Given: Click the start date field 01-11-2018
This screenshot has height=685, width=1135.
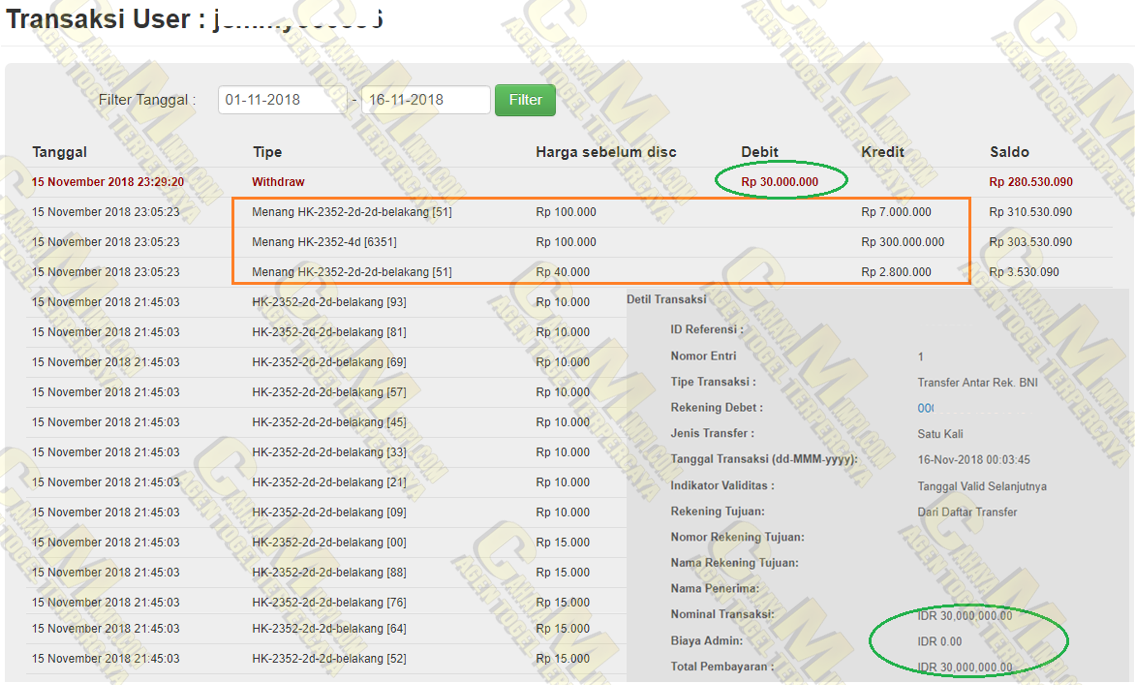Looking at the screenshot, I should 282,100.
